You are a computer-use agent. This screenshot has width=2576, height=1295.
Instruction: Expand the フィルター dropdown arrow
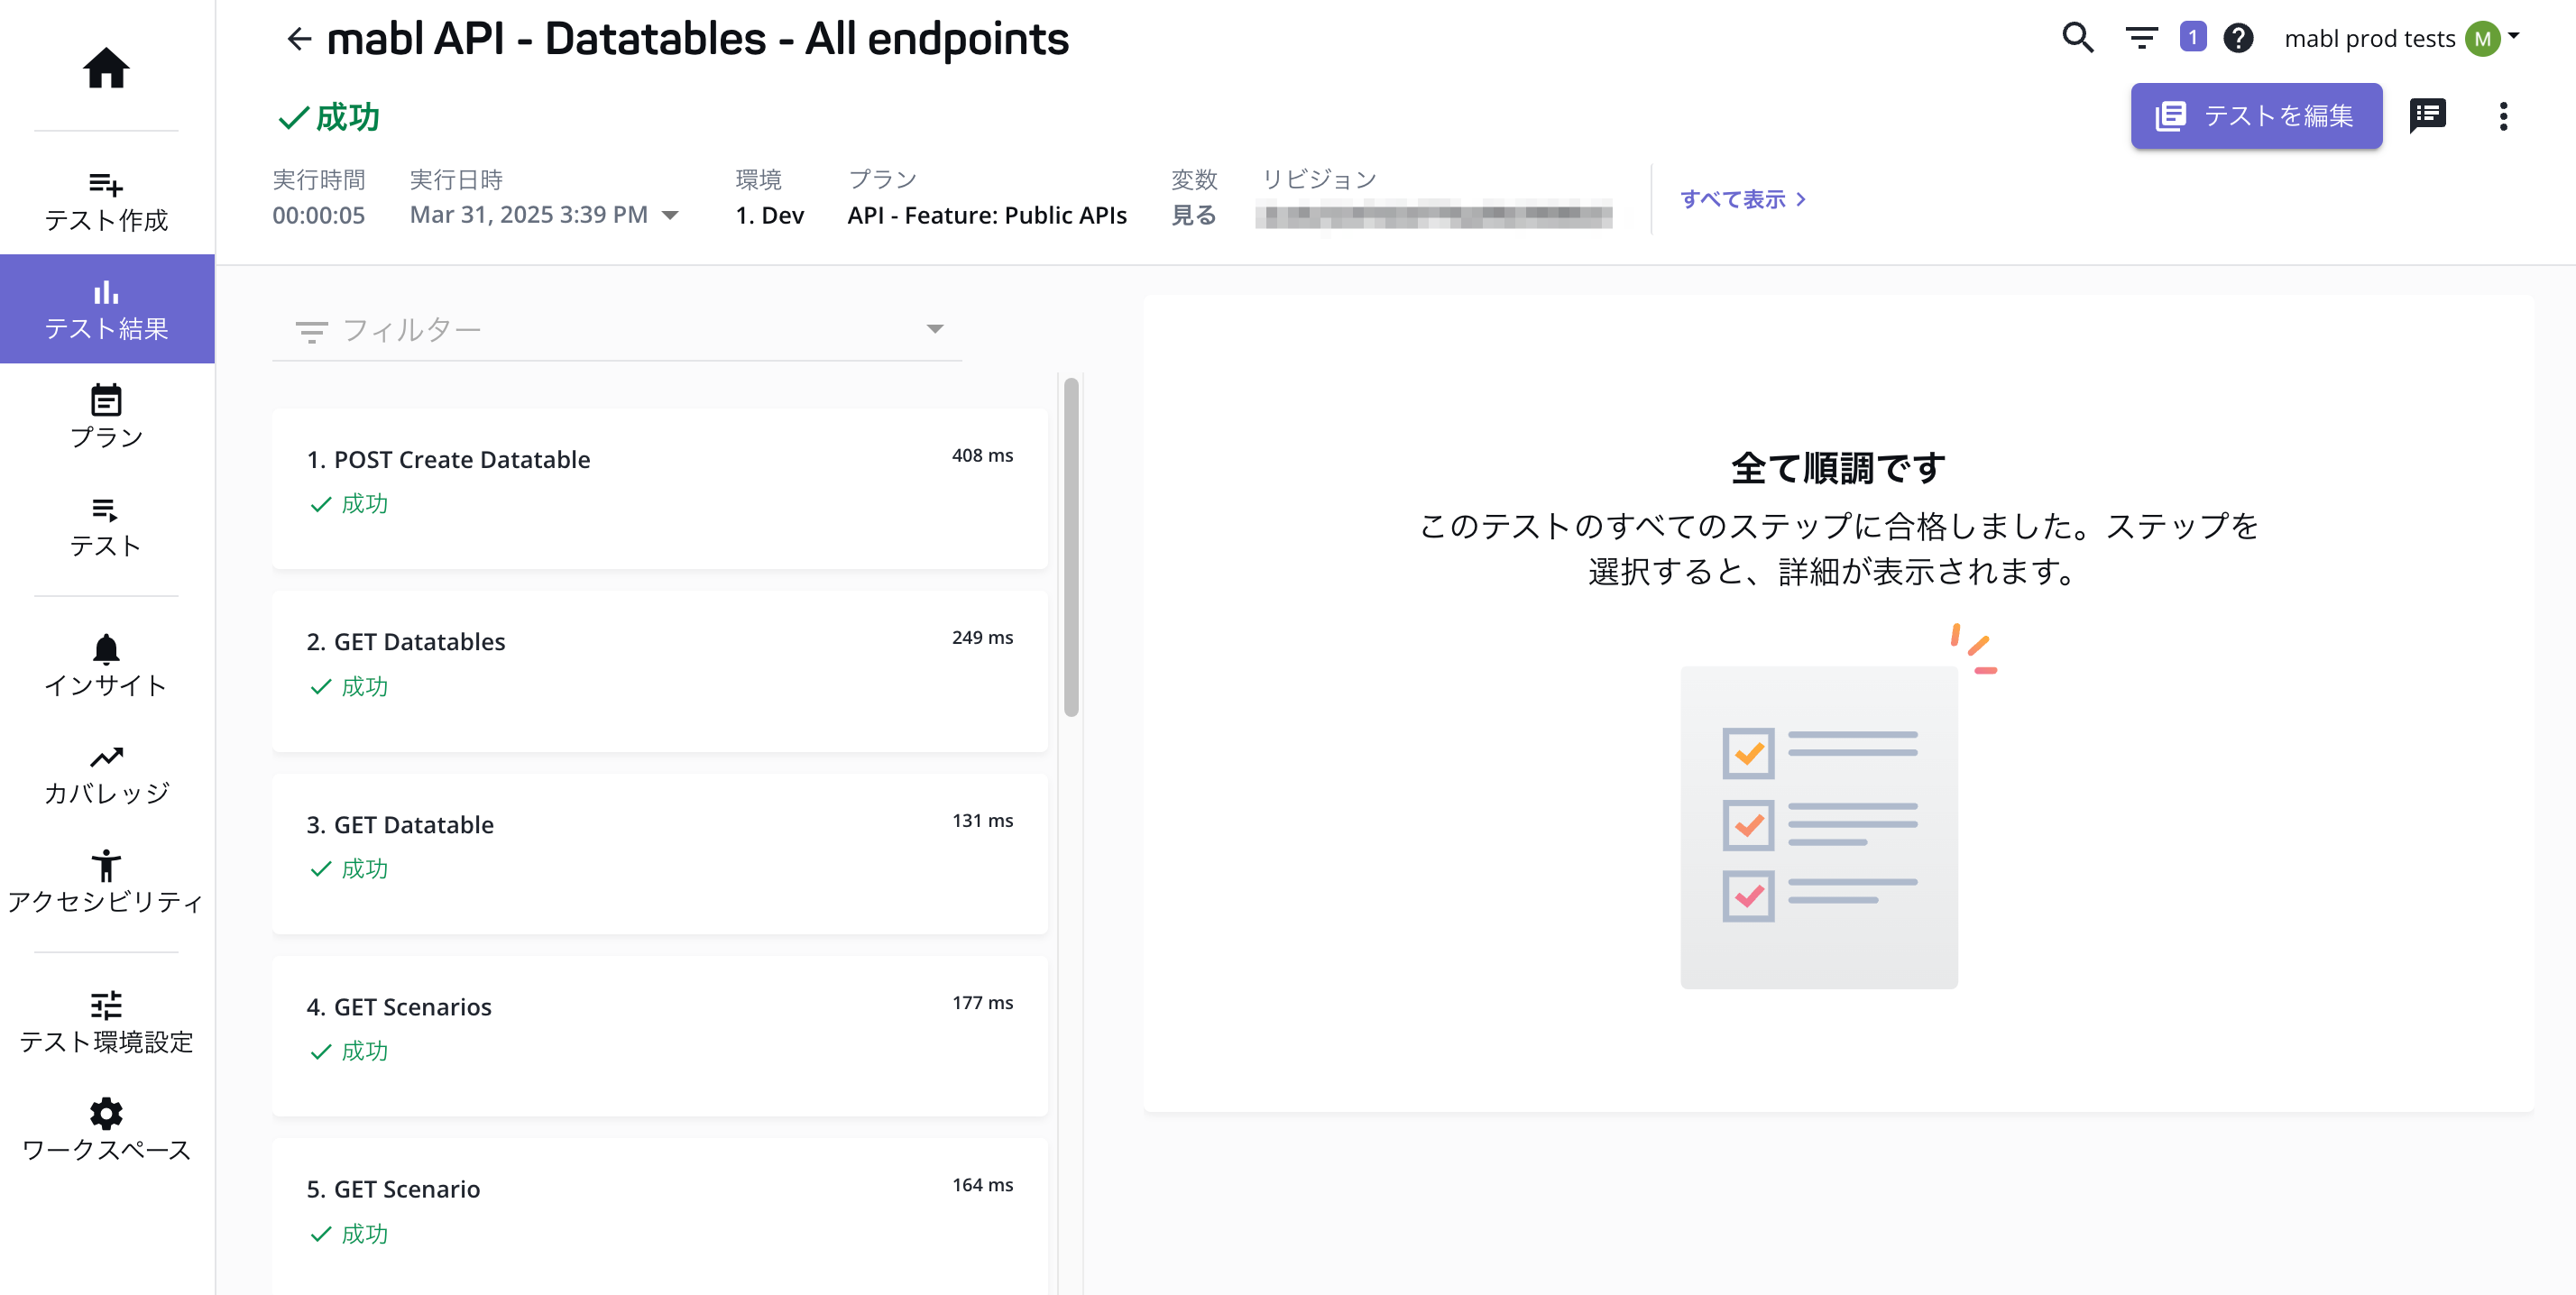(935, 329)
